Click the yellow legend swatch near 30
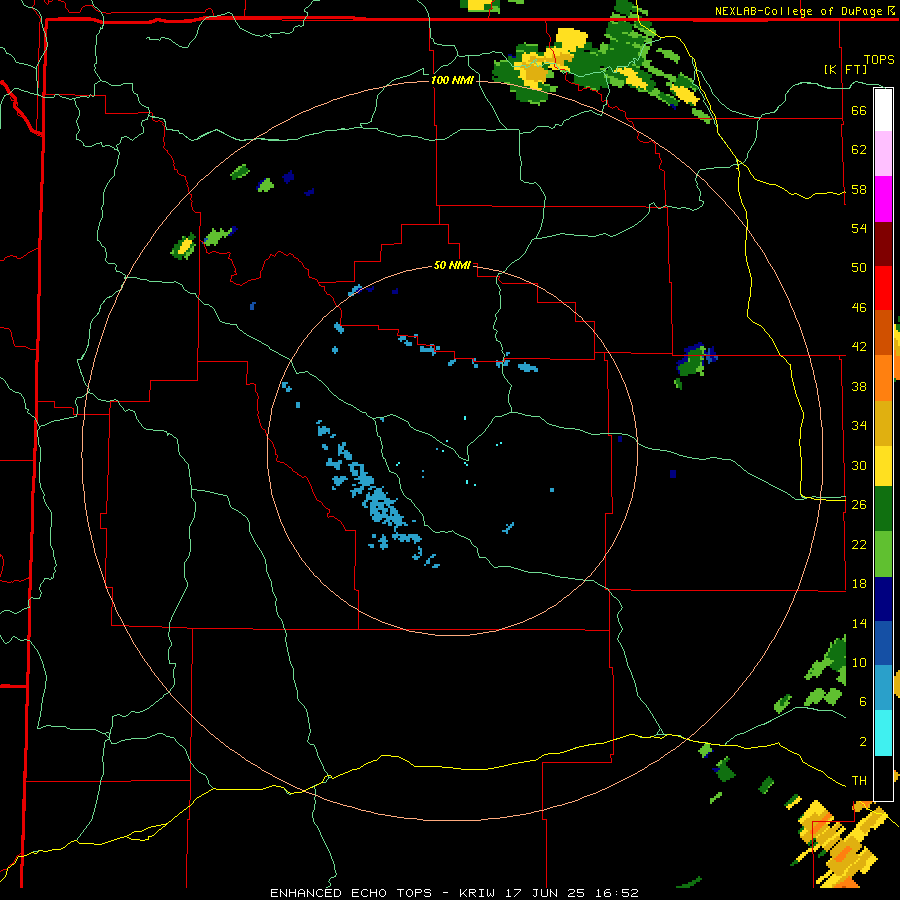Screen dimensions: 900x900 [x=883, y=465]
